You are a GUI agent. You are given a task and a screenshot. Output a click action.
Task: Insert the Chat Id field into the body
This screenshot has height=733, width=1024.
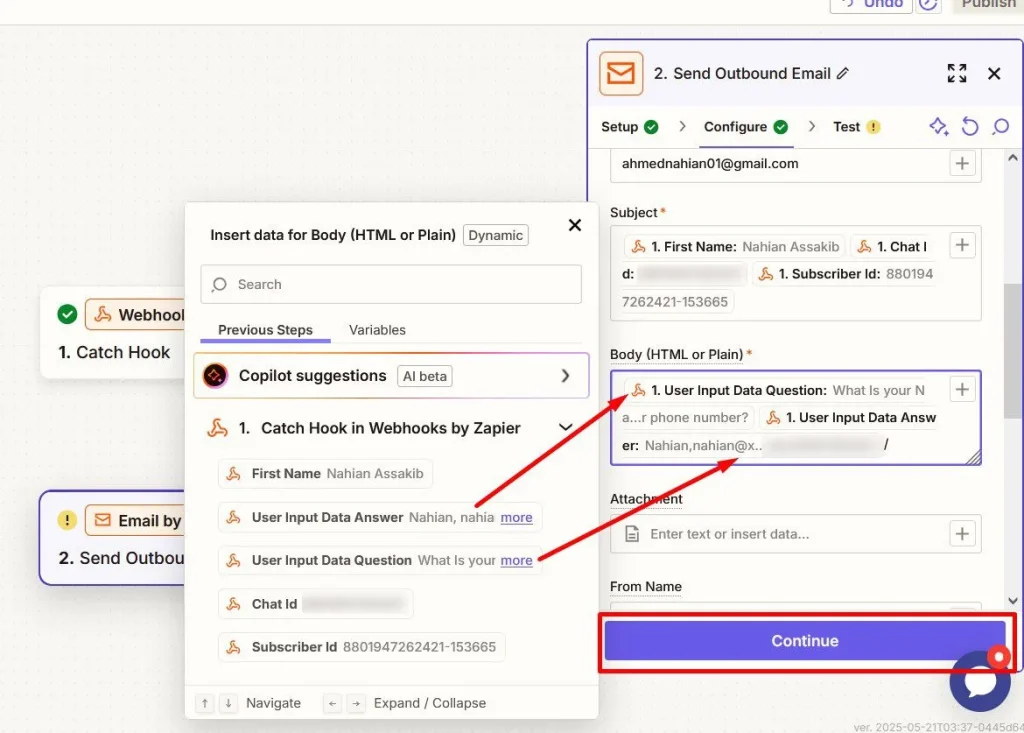click(315, 604)
